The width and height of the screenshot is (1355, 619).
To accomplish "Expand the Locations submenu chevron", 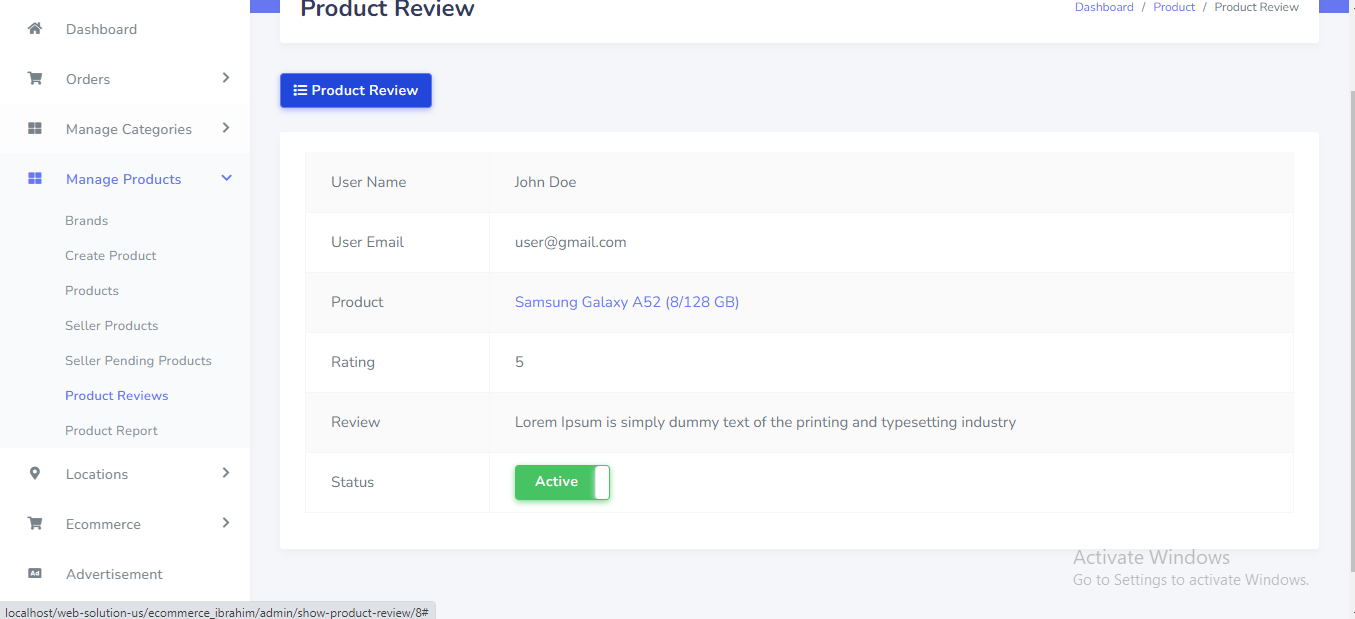I will coord(226,473).
